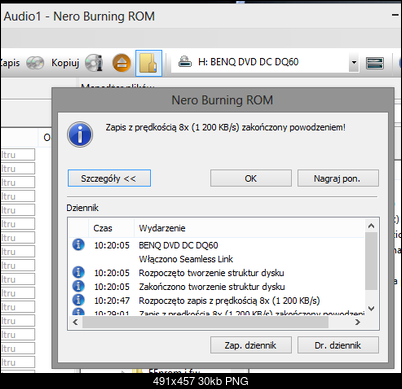Click the copy disc icon beside Kopiuj
402x389 pixels.
(94, 63)
